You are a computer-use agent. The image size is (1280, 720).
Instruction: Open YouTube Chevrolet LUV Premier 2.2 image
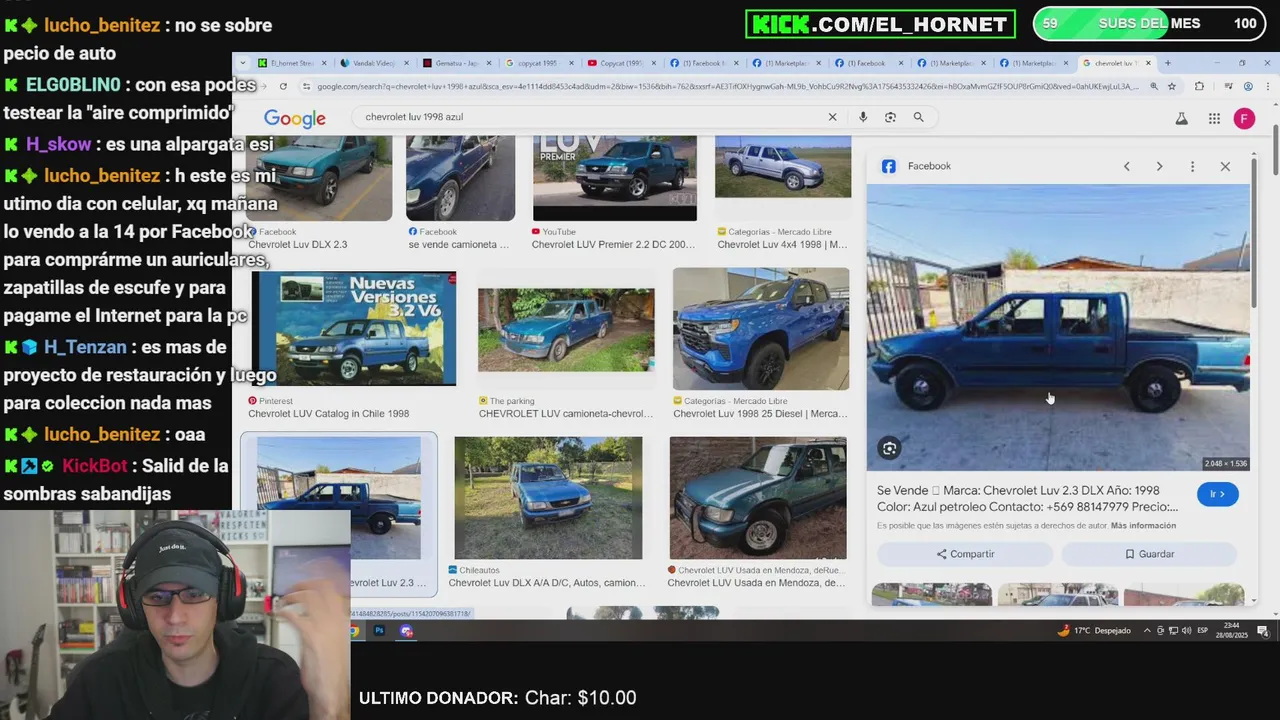click(614, 178)
